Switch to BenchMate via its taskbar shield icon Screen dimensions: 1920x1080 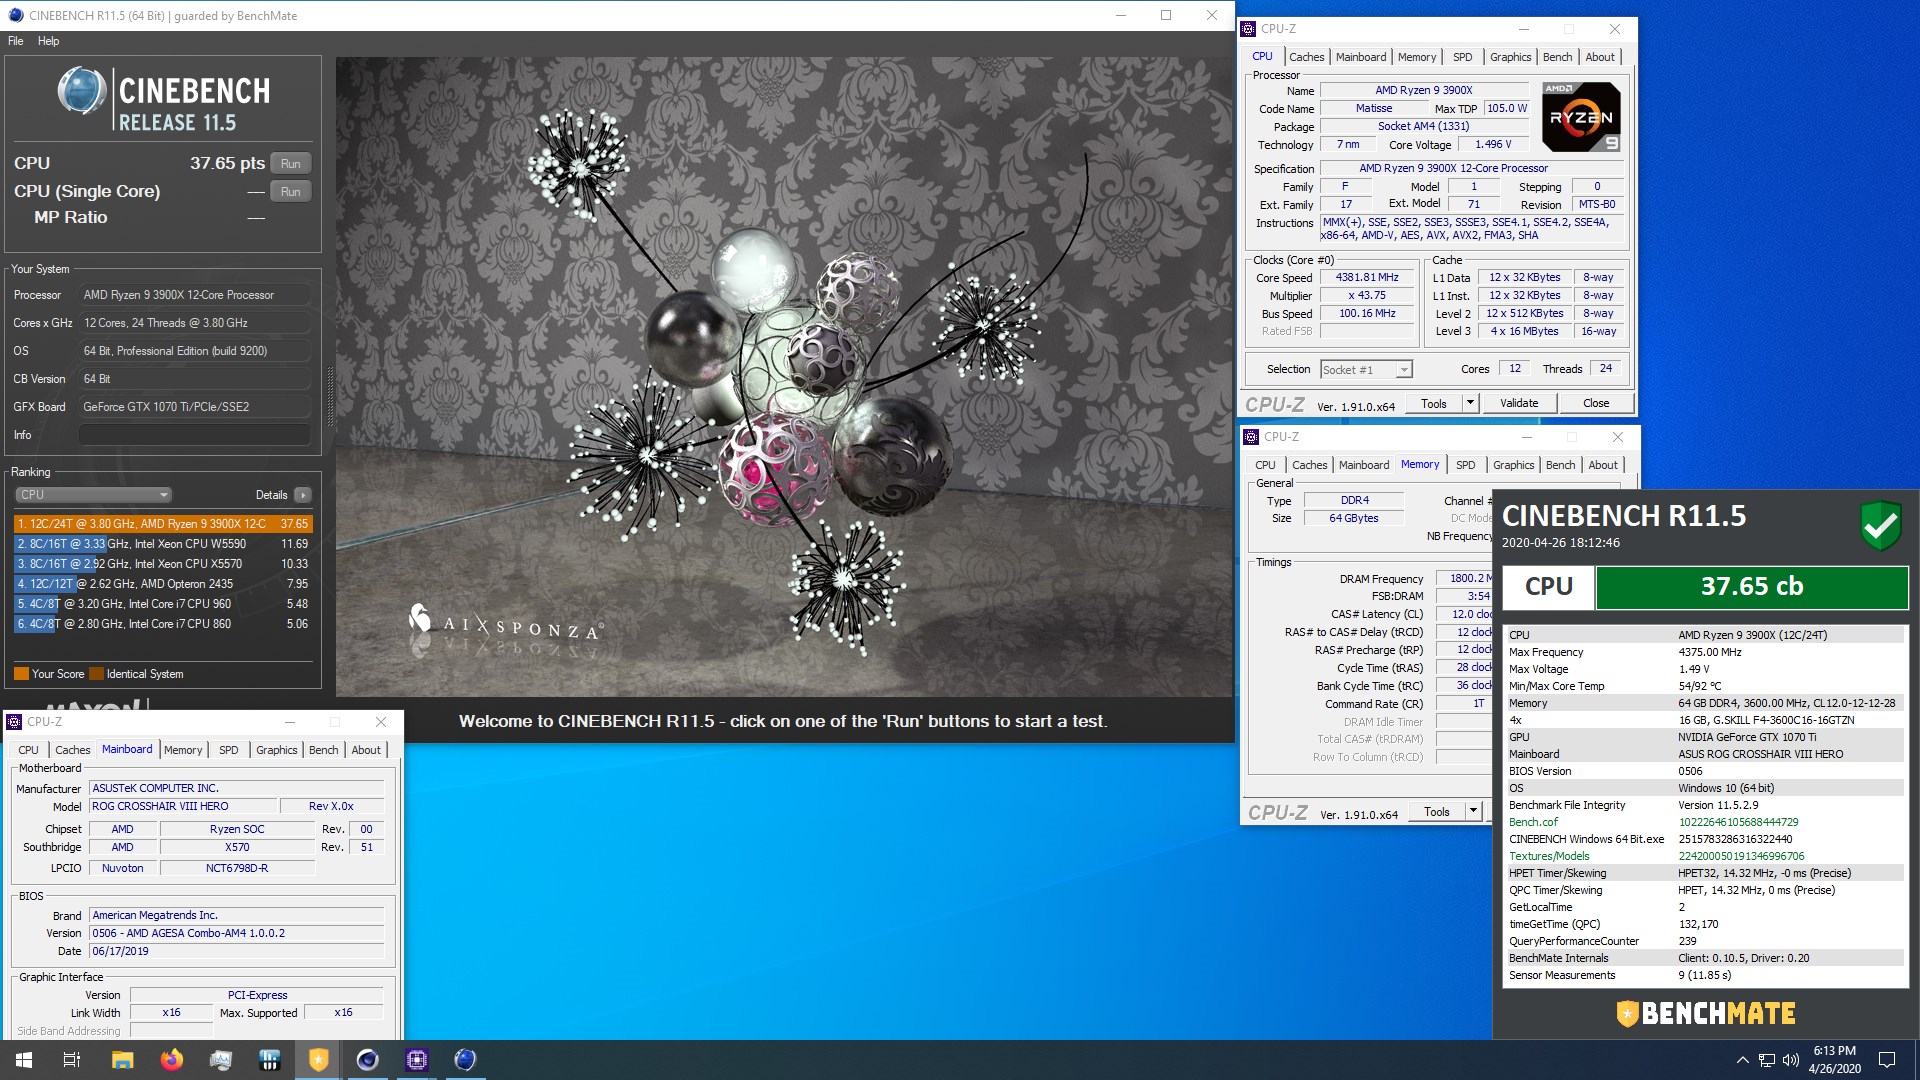click(319, 1060)
